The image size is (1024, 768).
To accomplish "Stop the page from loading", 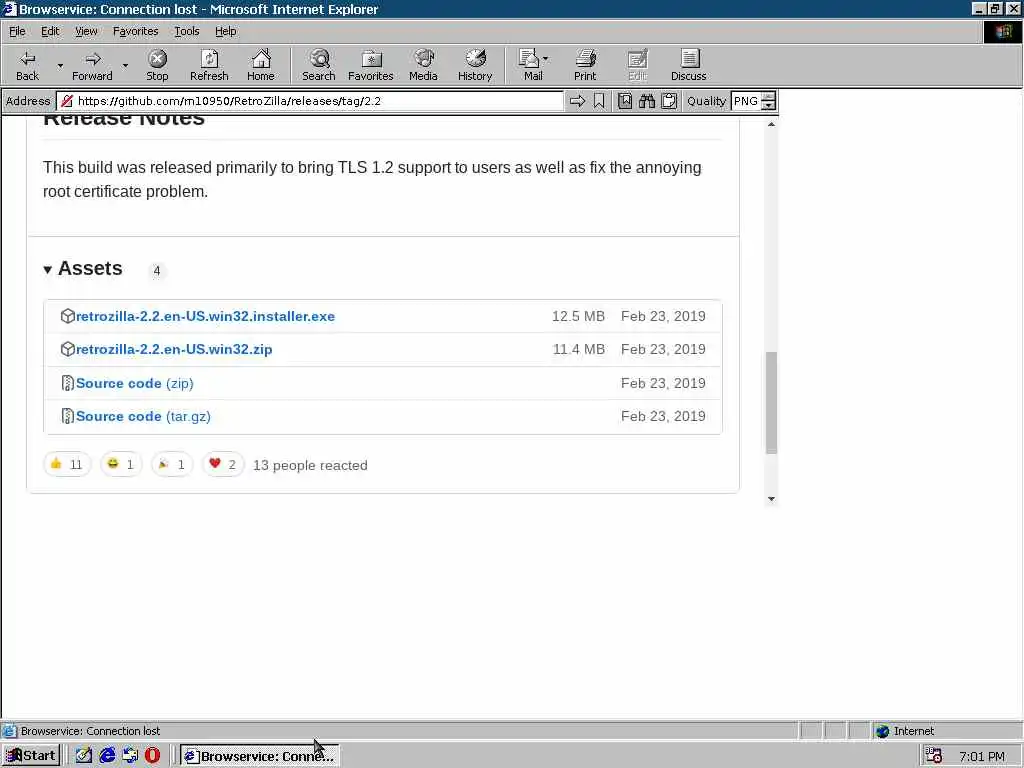I will (x=157, y=65).
